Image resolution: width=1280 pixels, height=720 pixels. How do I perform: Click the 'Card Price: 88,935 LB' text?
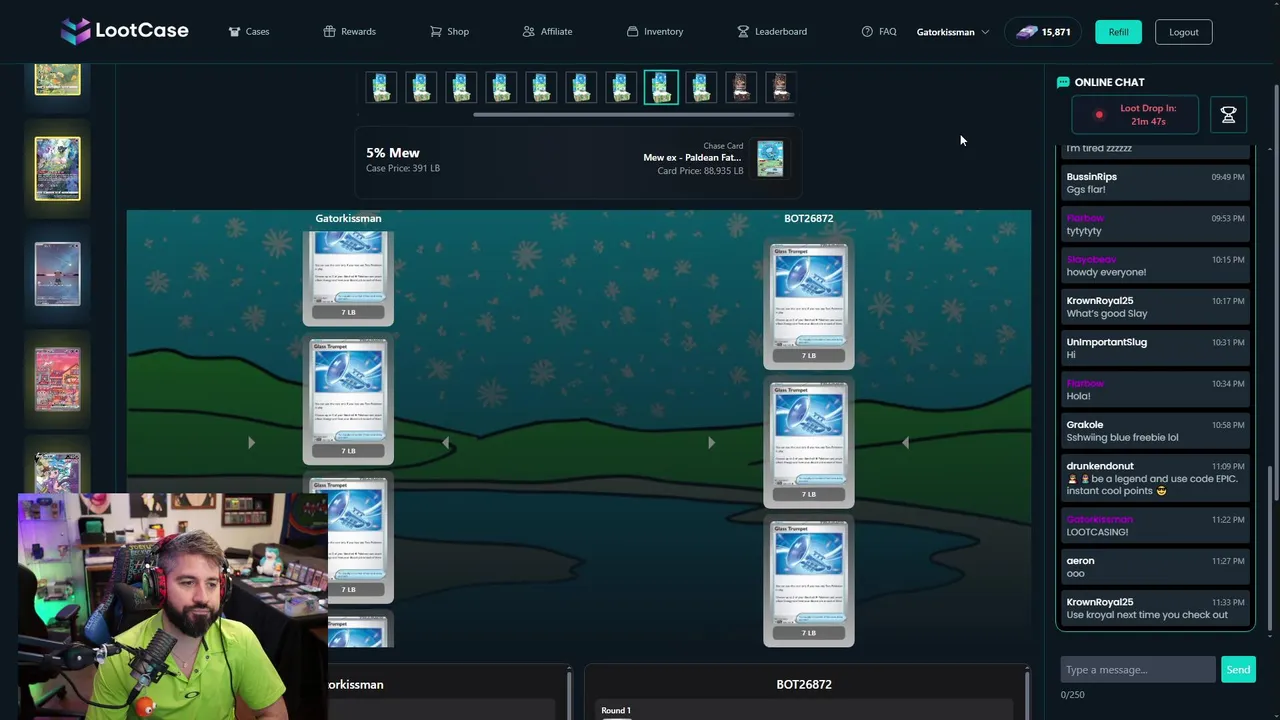click(700, 171)
